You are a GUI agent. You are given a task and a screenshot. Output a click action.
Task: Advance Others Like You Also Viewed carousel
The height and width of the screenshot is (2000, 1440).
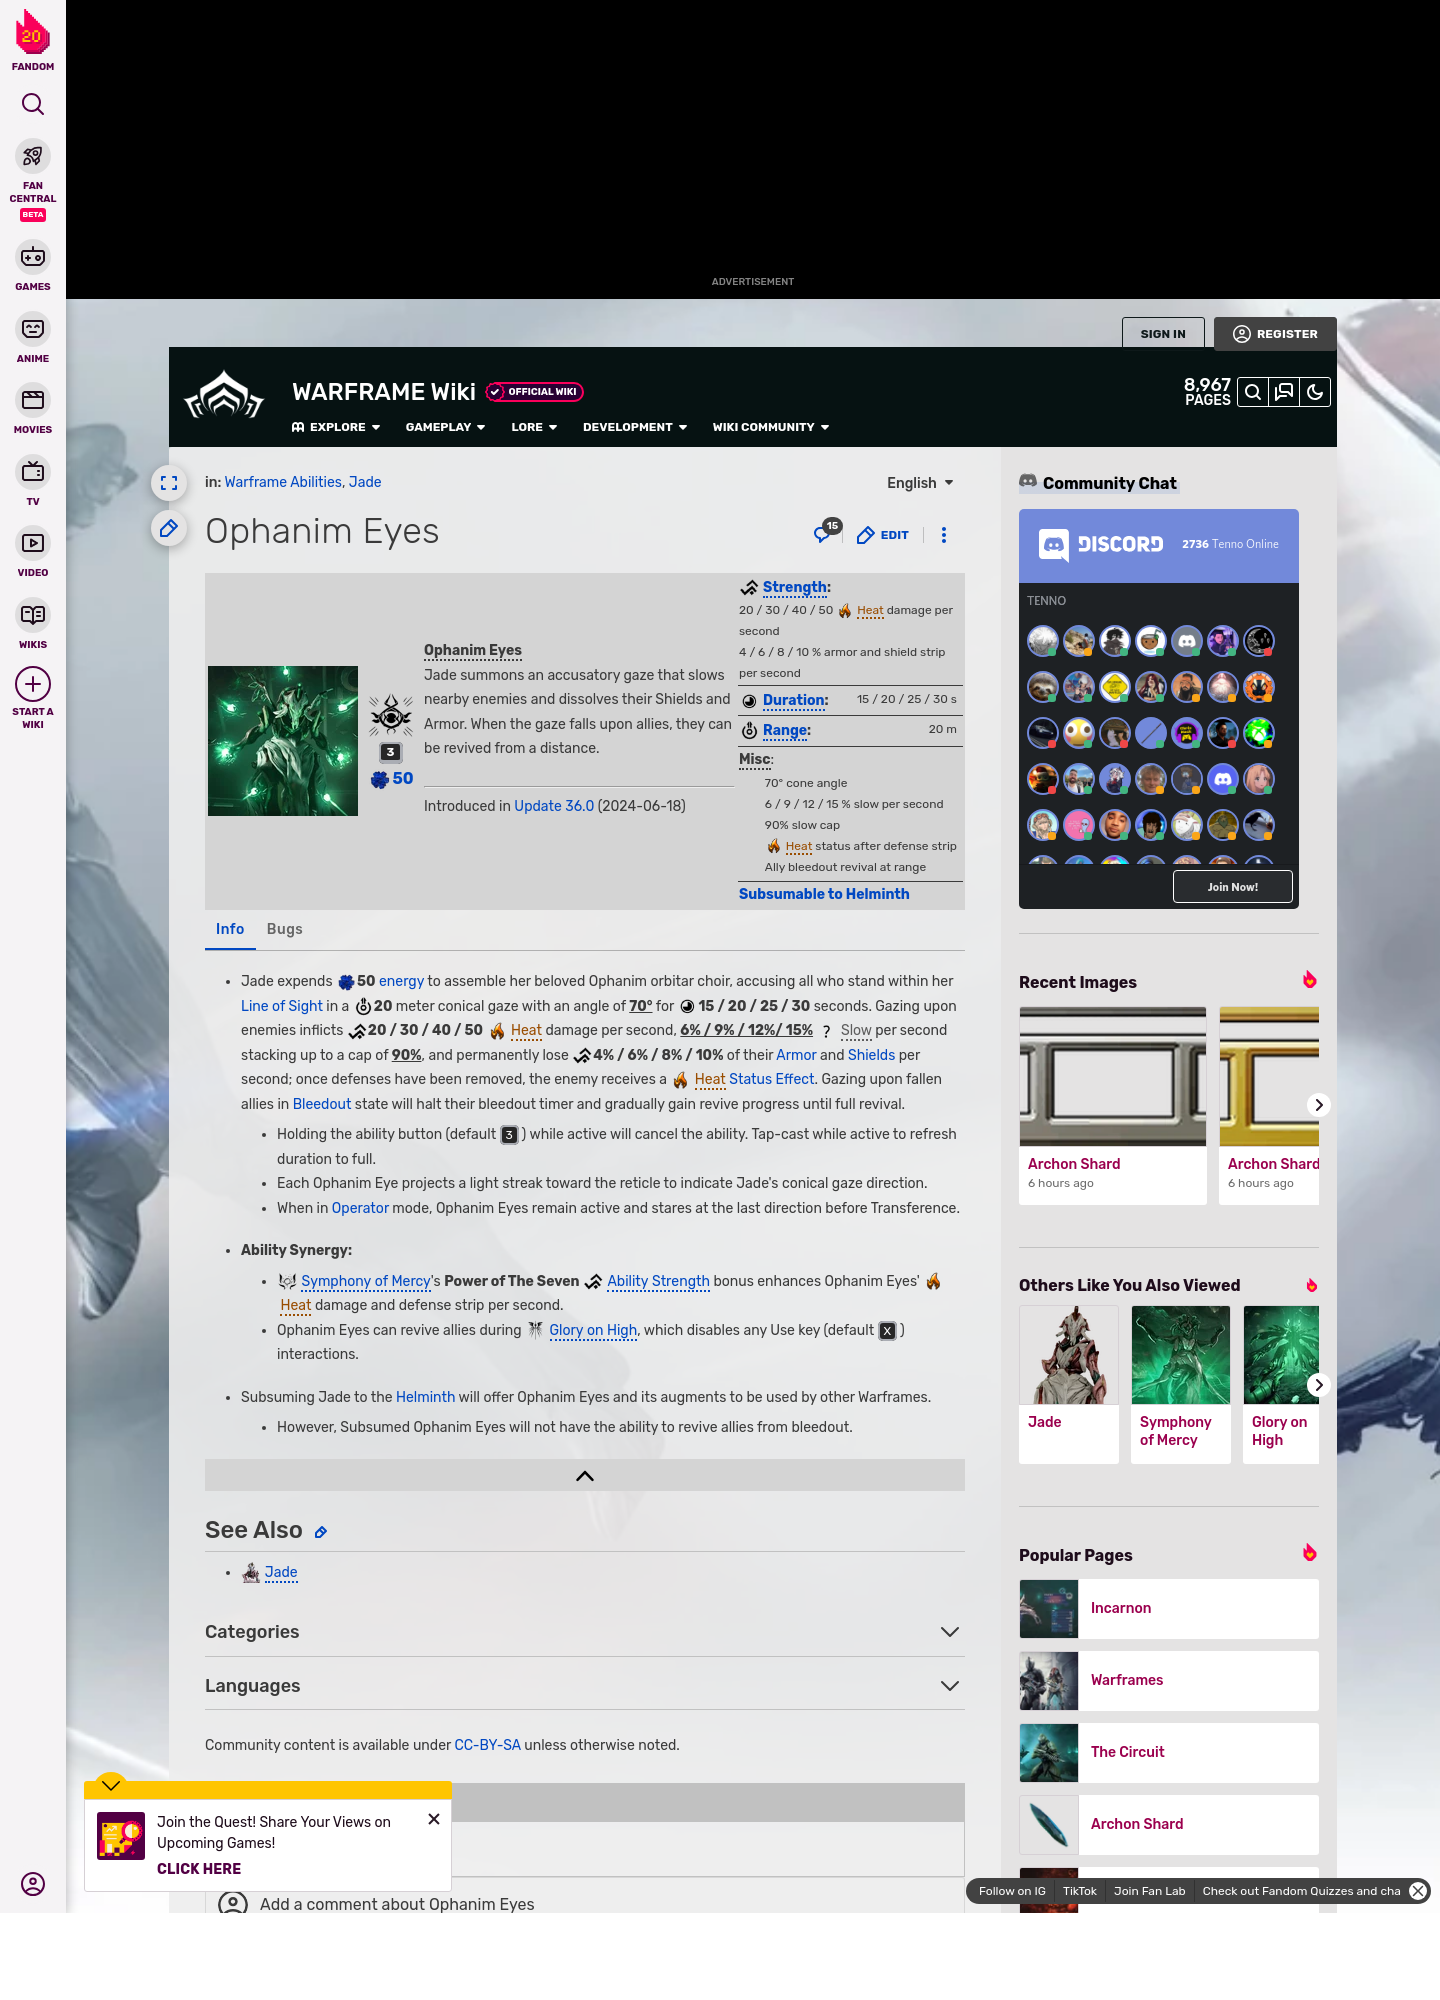coord(1319,1385)
